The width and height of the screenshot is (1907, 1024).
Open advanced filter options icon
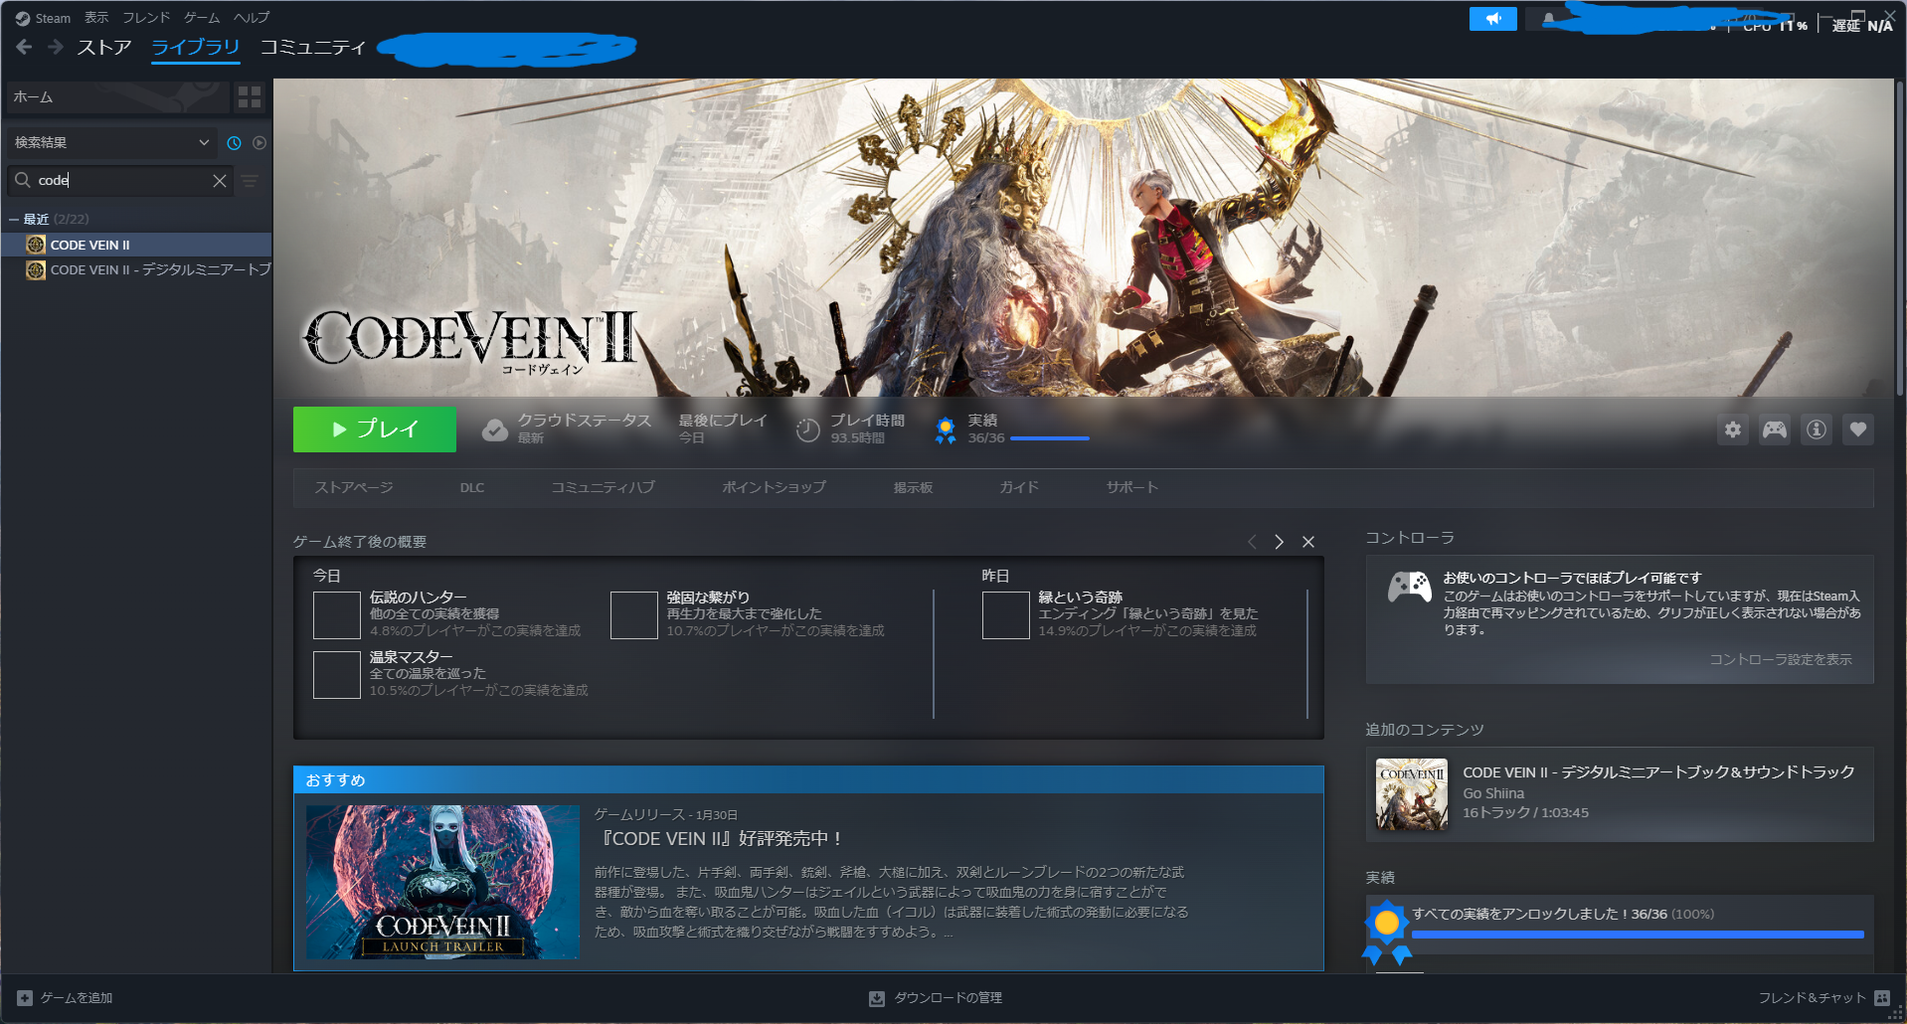250,181
